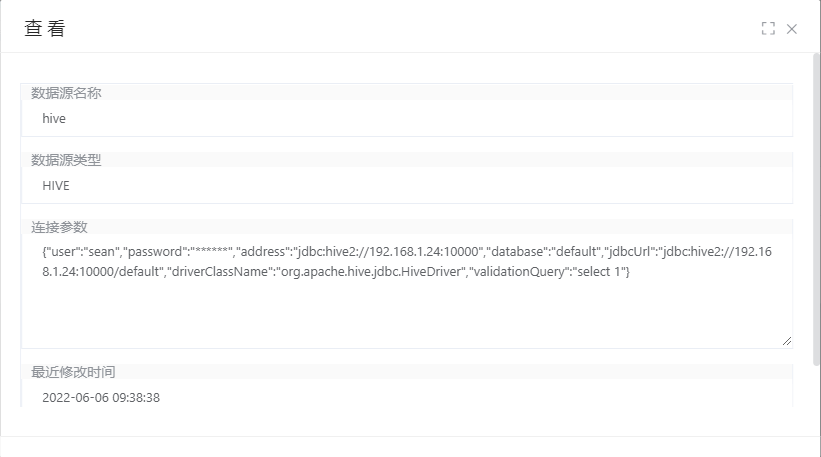821x457 pixels.
Task: Click the 最近修改时间 label
Action: point(73,372)
